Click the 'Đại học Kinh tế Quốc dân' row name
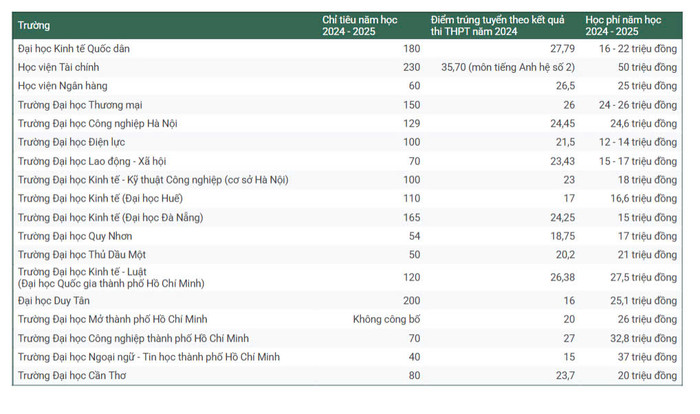This screenshot has width=700, height=414. pyautogui.click(x=88, y=48)
